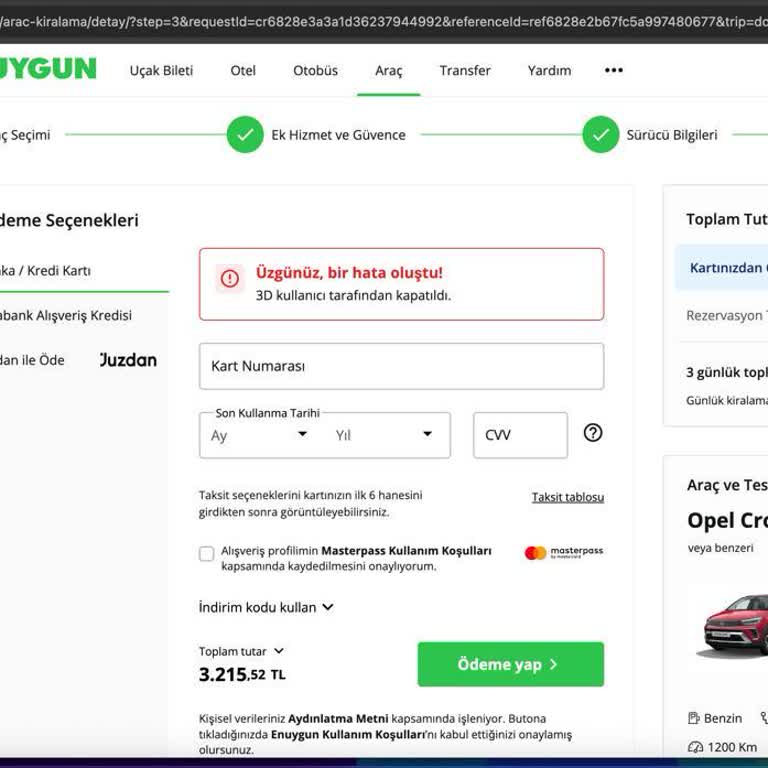This screenshot has height=768, width=768.
Task: Select the 'Üzgünüz, bir hata oluştu!' heading
Action: pyautogui.click(x=349, y=273)
